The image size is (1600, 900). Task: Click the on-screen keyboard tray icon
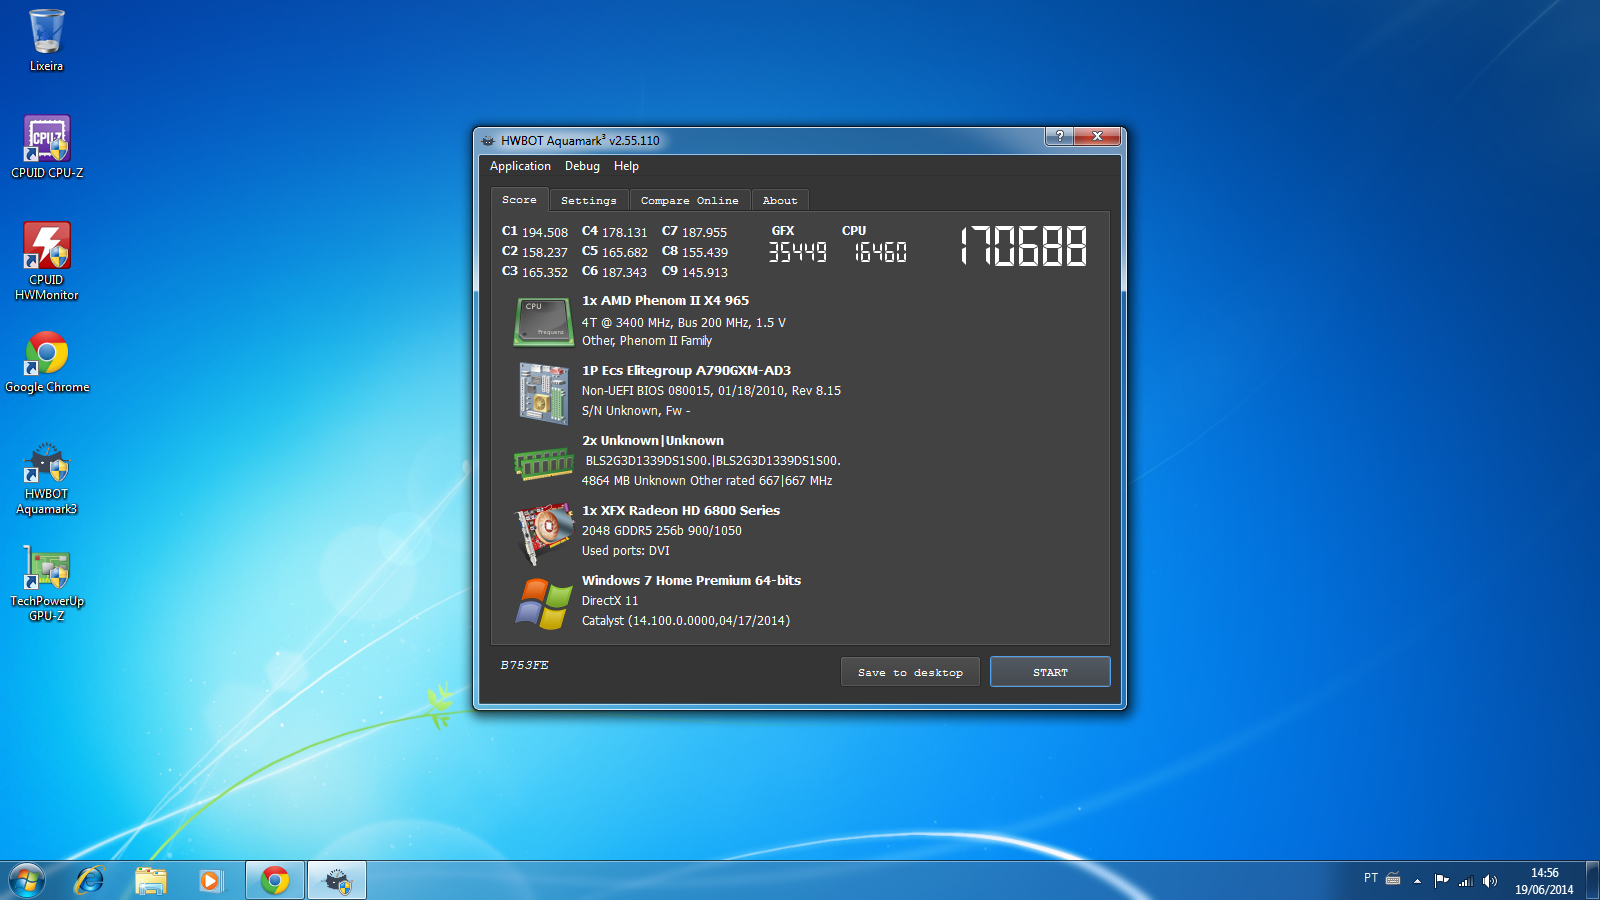click(x=1393, y=879)
